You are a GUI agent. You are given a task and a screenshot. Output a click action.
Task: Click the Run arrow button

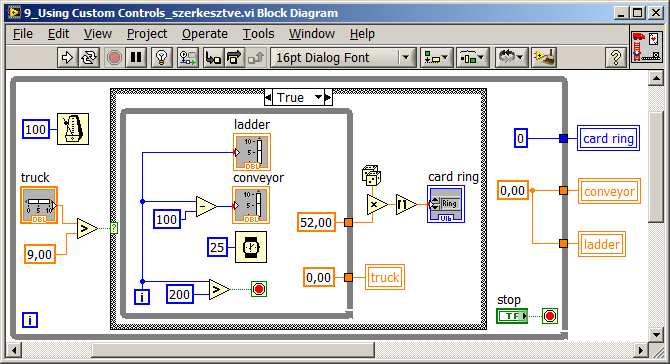[68, 57]
